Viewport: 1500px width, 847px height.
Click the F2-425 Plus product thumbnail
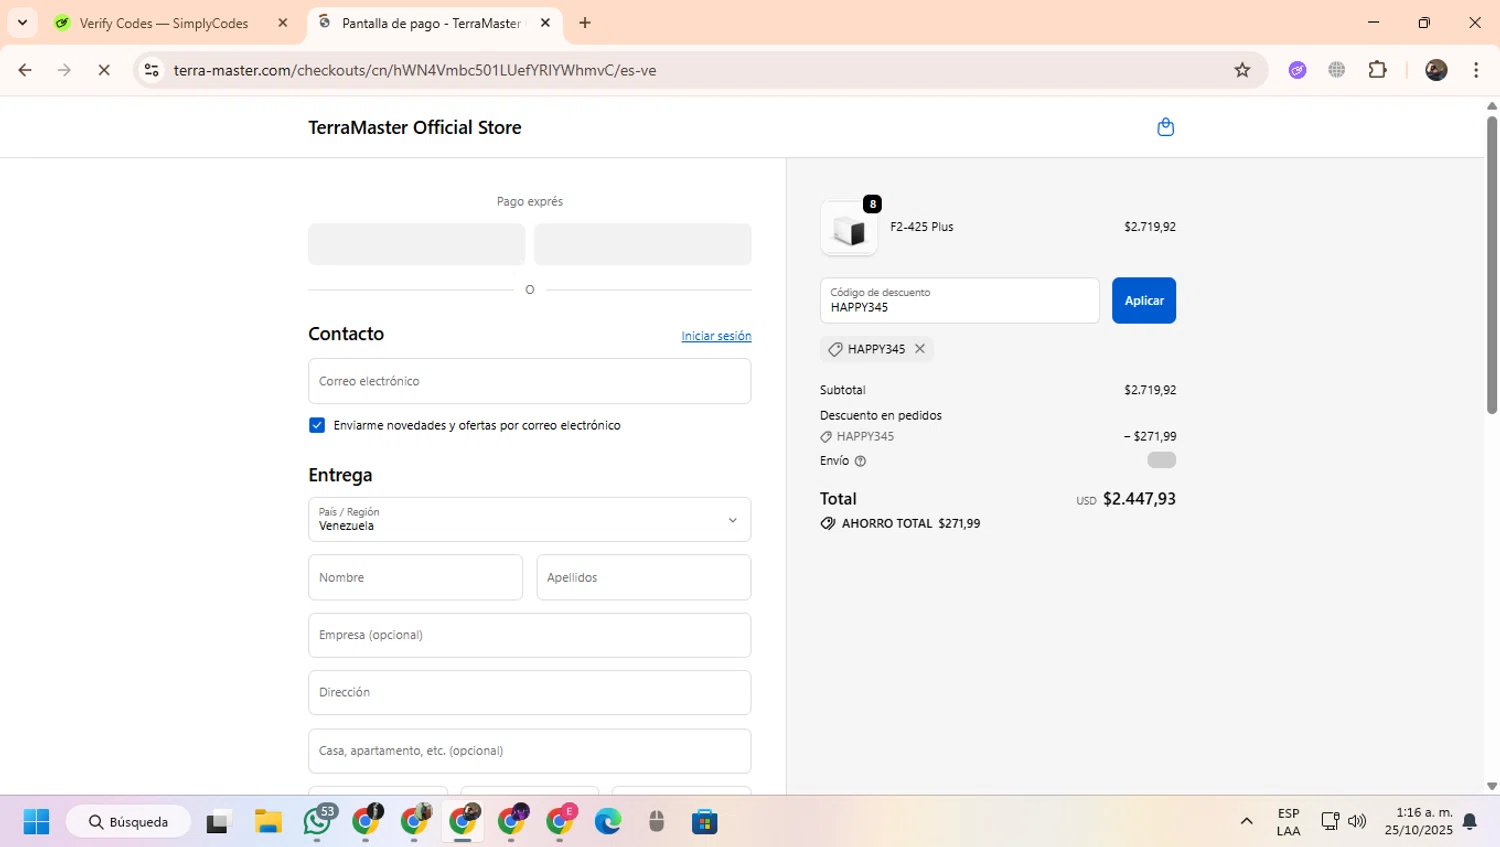pos(849,229)
